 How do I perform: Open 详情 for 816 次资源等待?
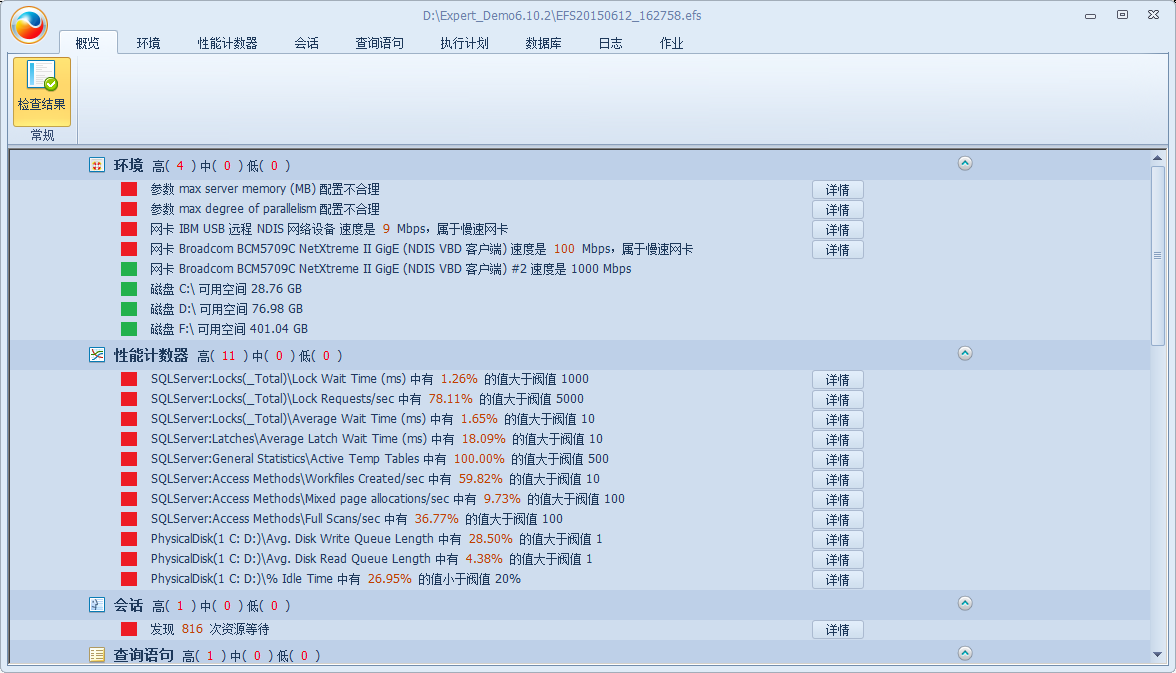tap(838, 629)
